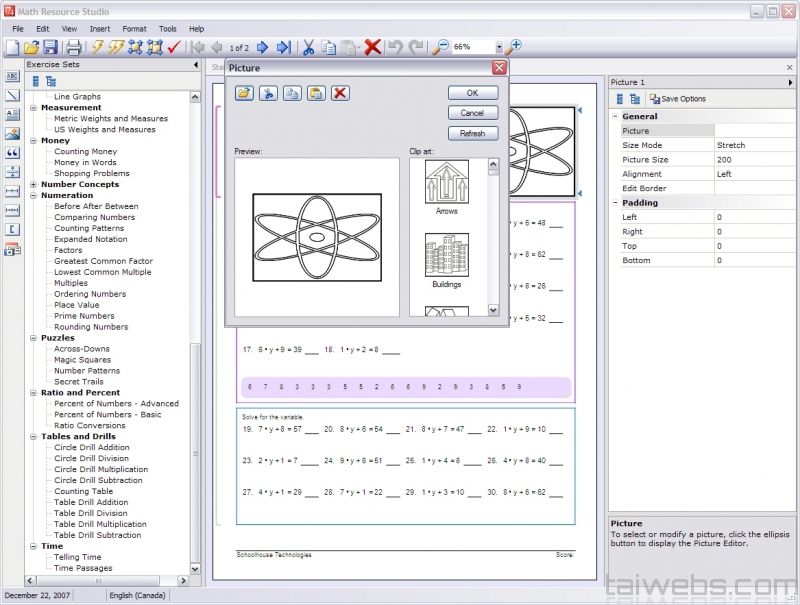
Task: Click the open folder icon in Picture dialog
Action: (x=244, y=93)
